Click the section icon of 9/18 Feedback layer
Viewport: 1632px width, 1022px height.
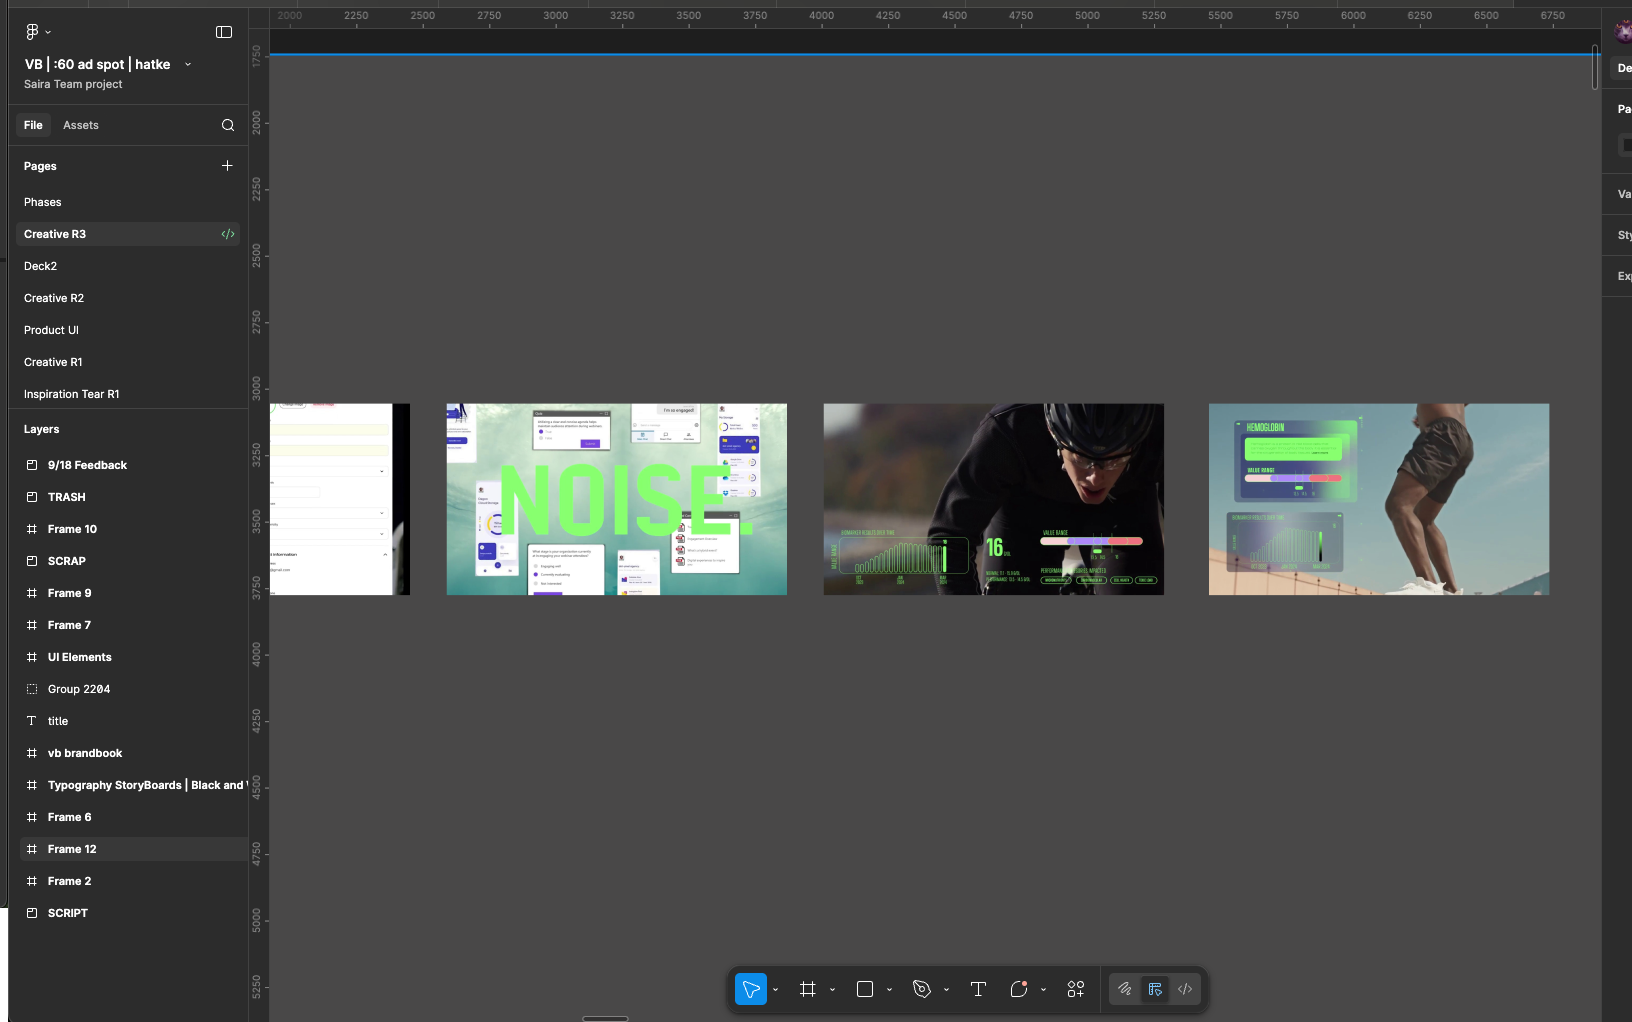click(x=32, y=465)
